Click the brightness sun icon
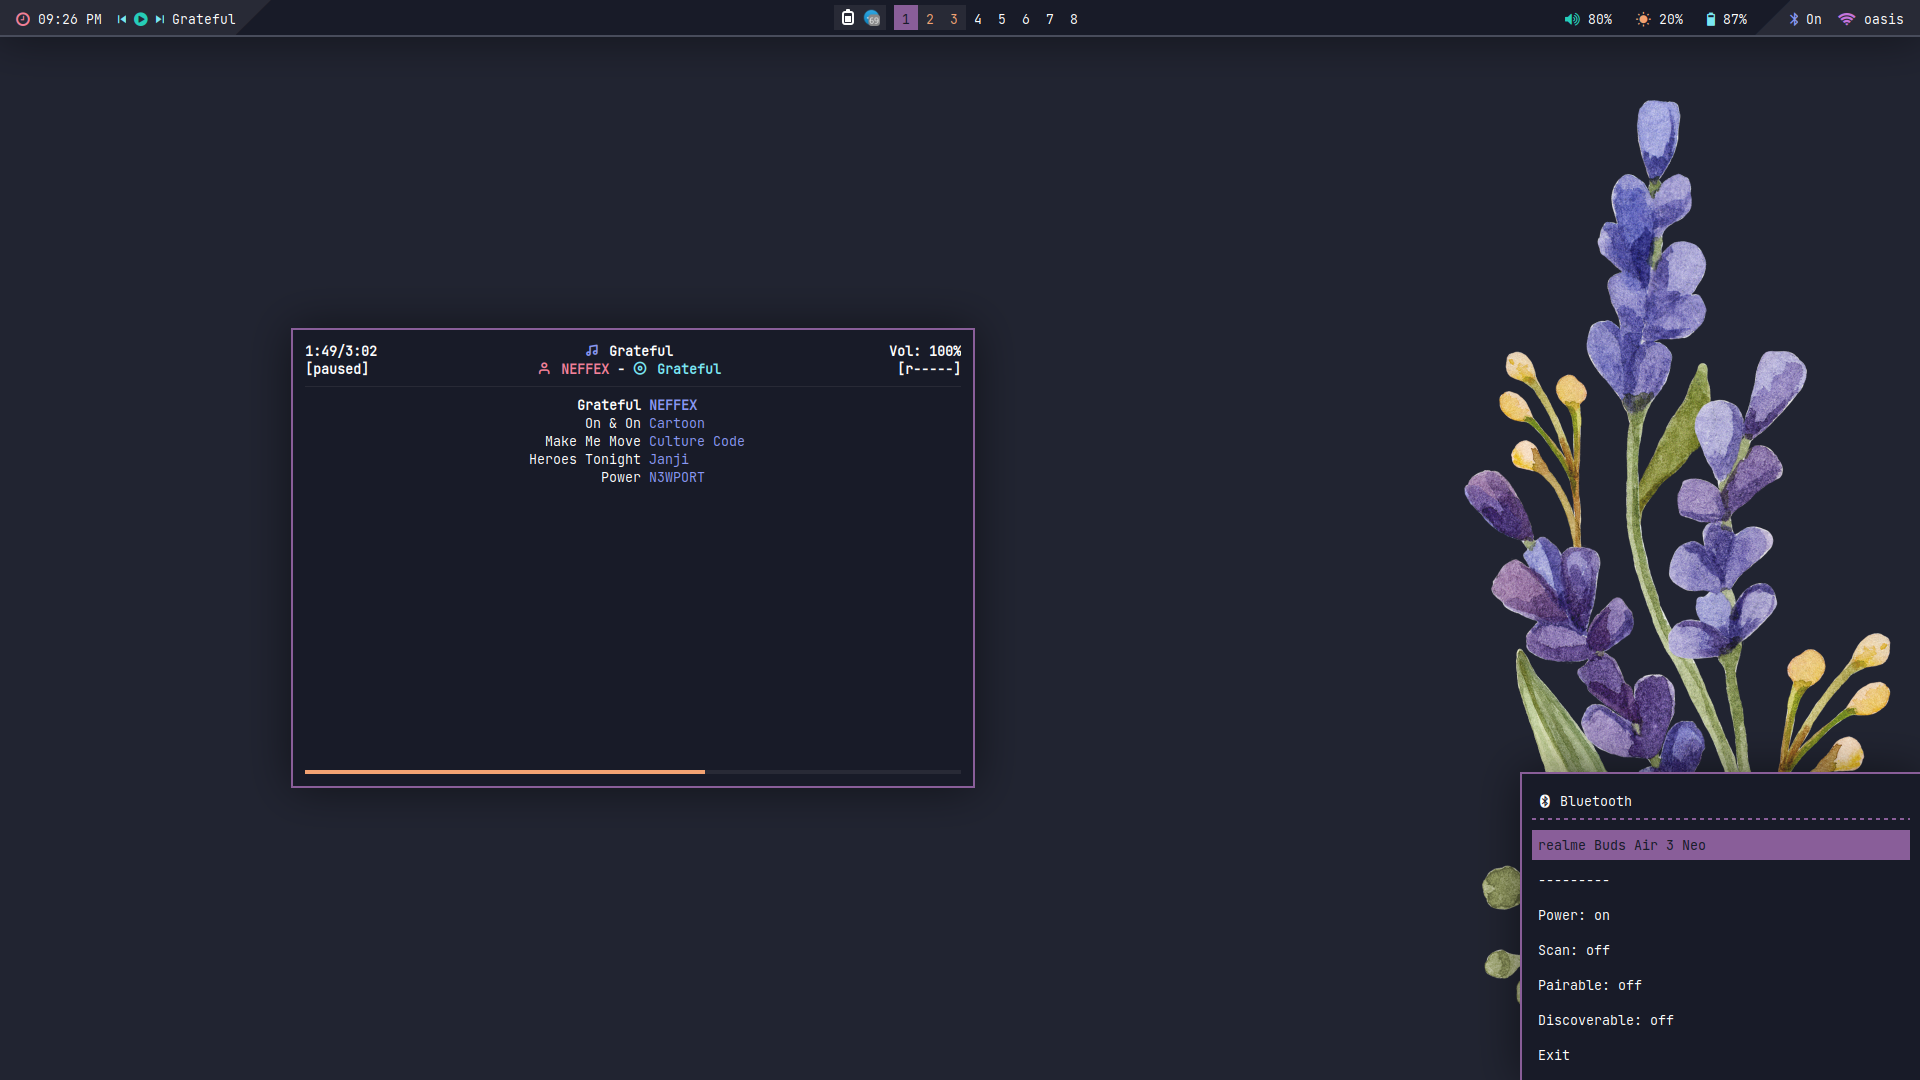 click(1643, 19)
